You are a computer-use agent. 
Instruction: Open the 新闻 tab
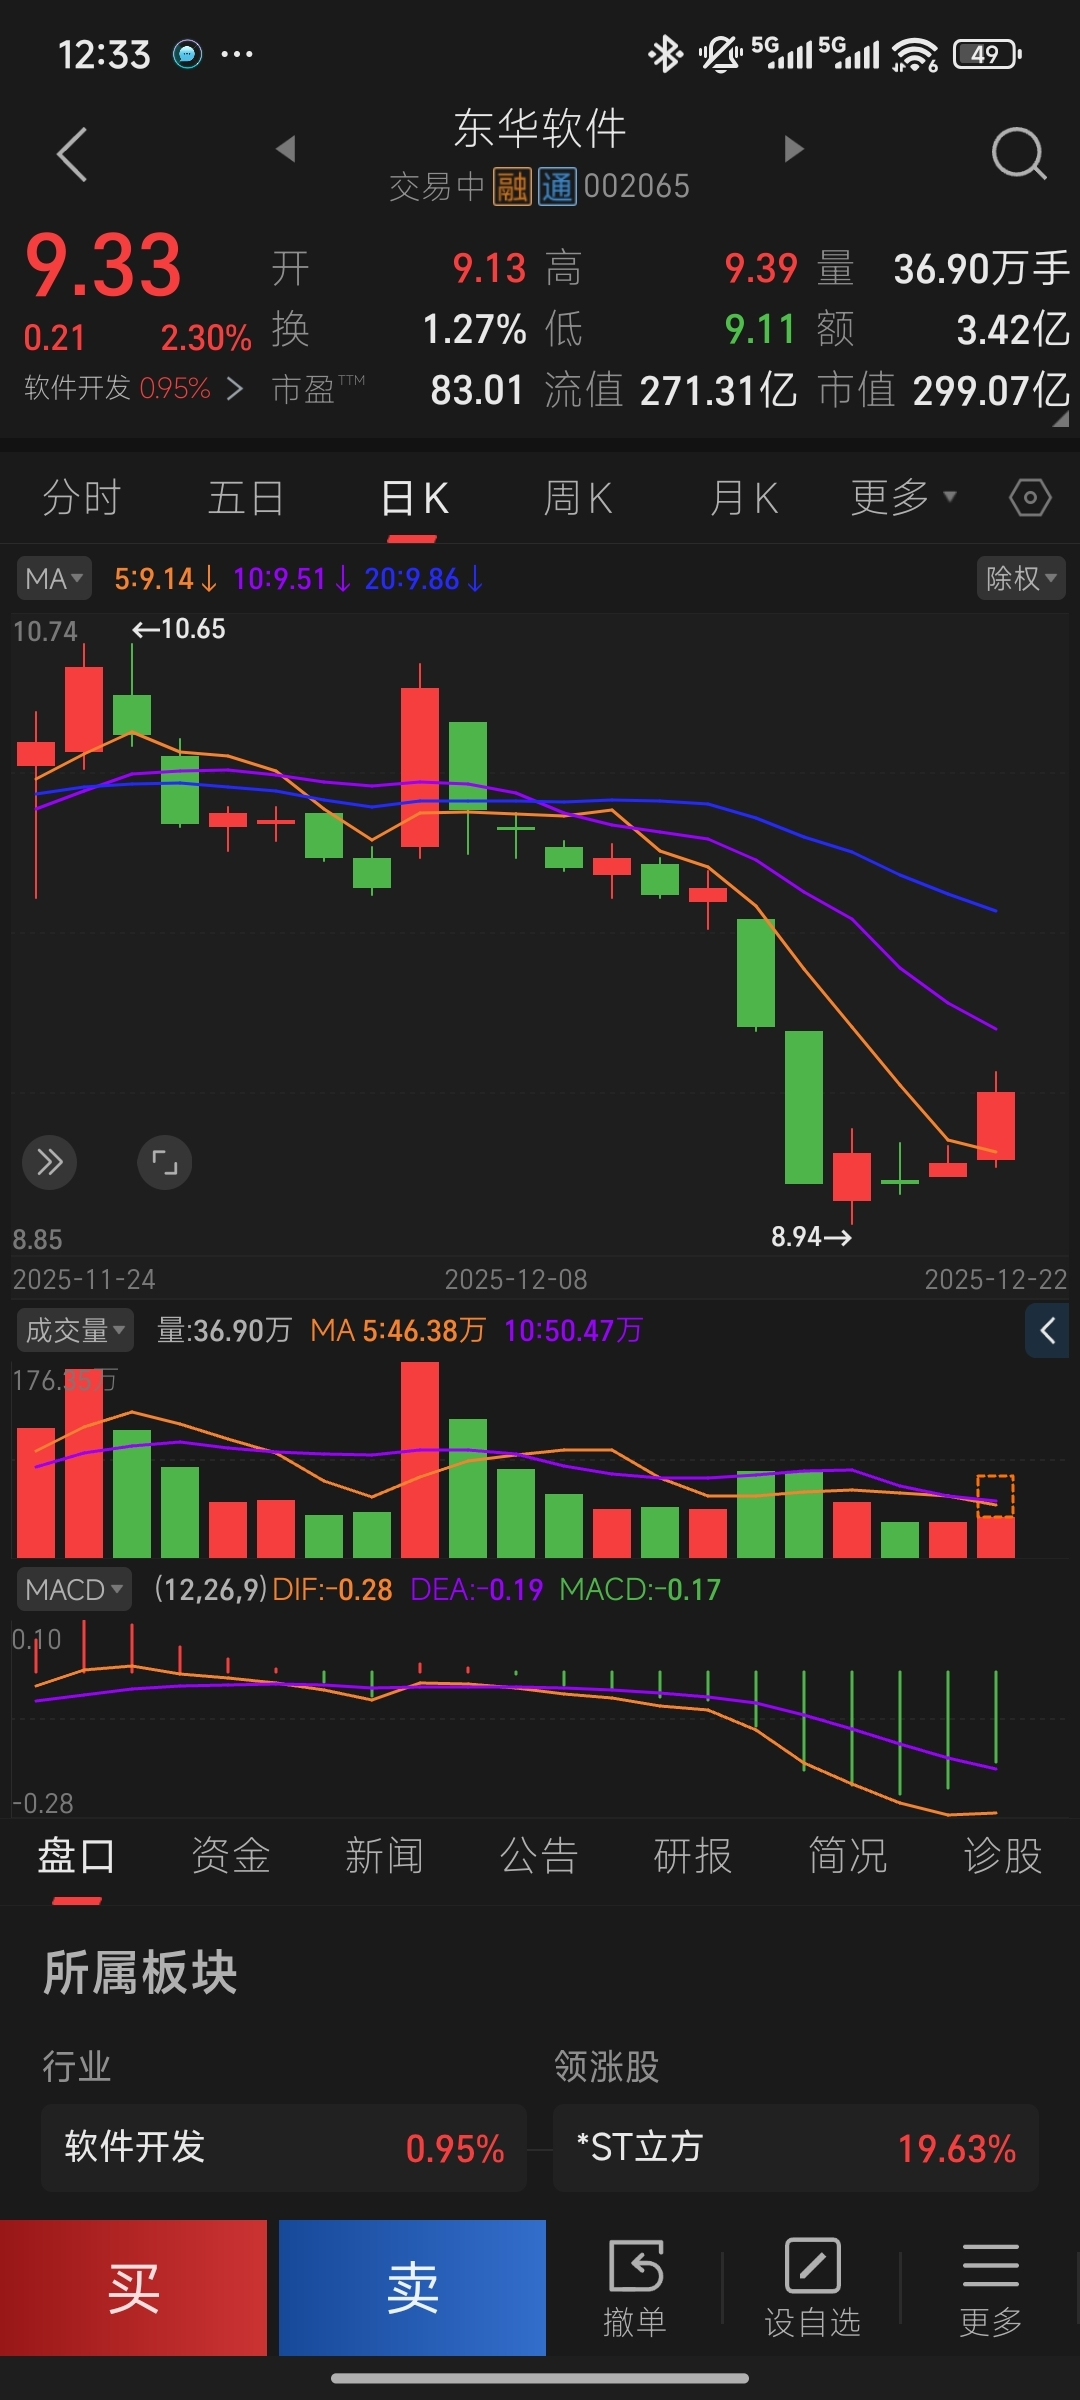click(x=385, y=1856)
